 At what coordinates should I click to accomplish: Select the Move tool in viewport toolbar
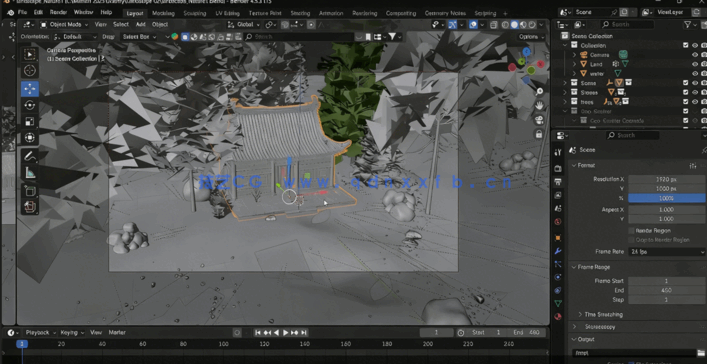(x=30, y=89)
